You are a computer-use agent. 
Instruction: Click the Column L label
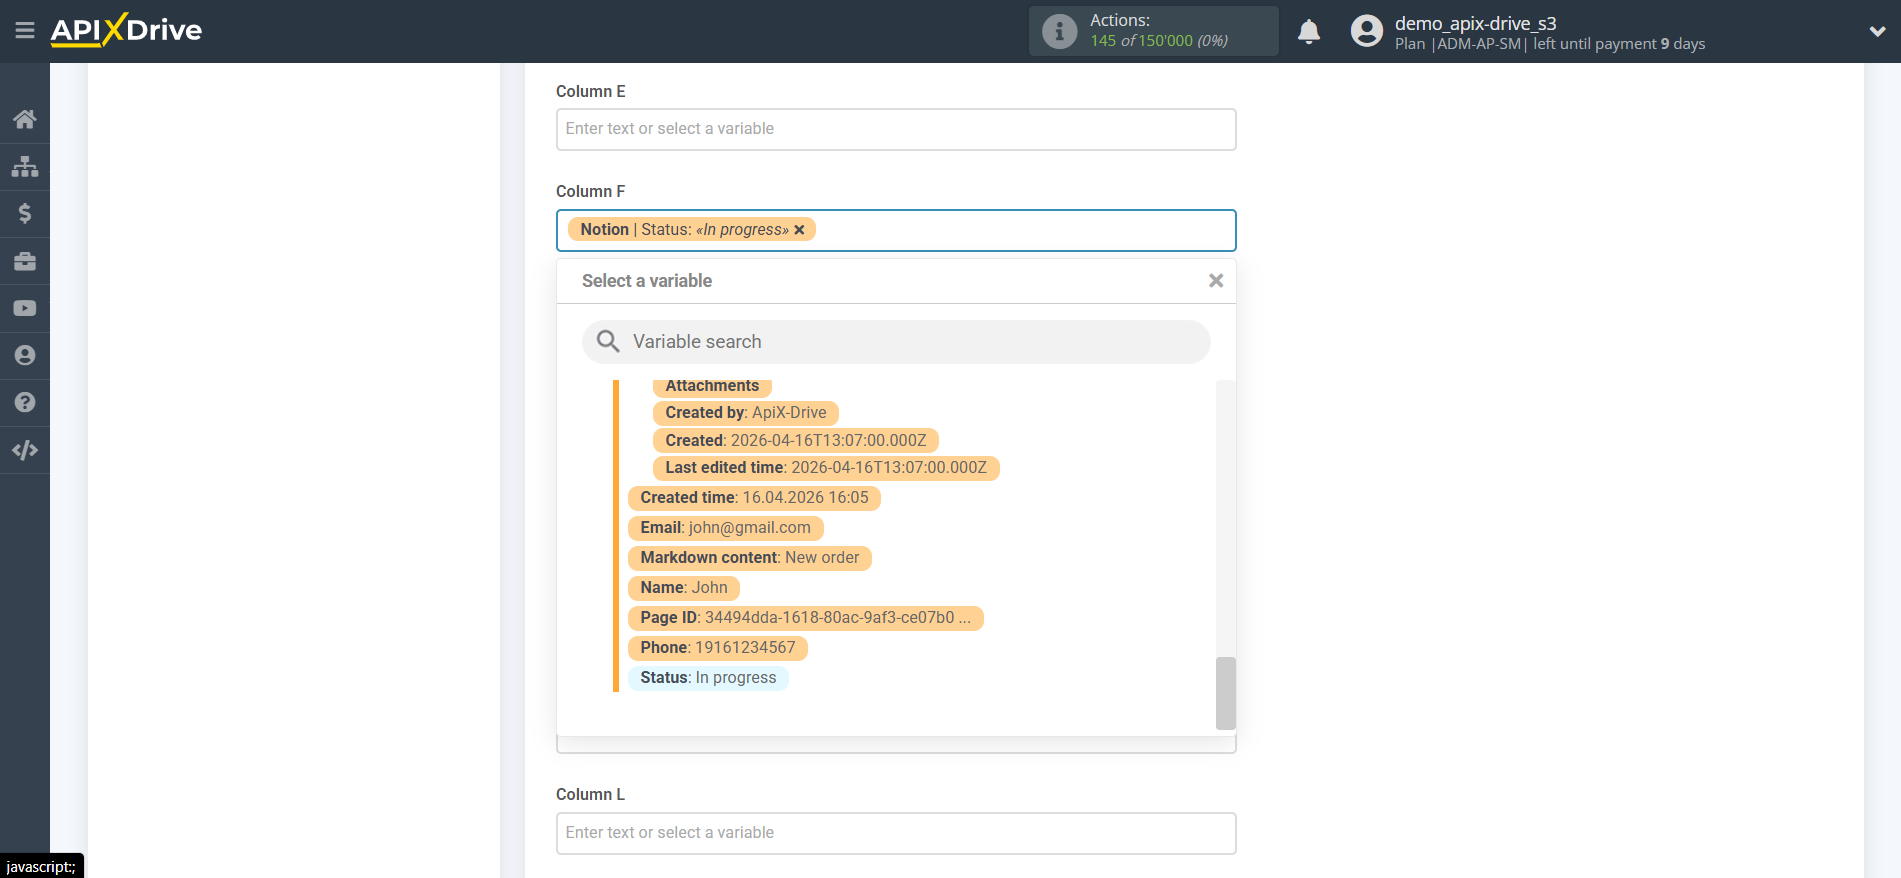click(591, 795)
